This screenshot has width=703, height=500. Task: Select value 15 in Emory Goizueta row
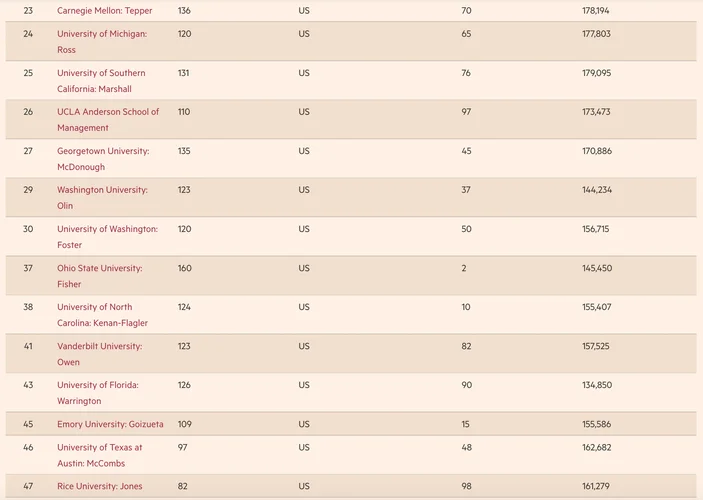(x=465, y=424)
